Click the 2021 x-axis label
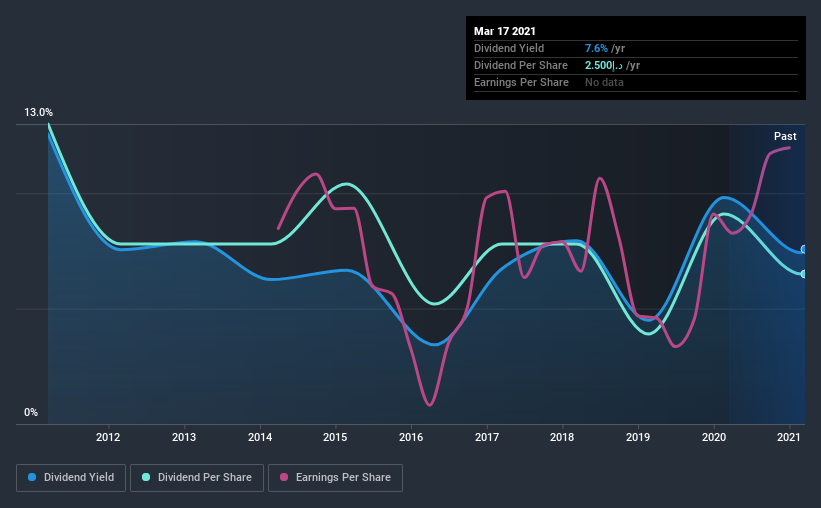The height and width of the screenshot is (508, 821). click(789, 437)
